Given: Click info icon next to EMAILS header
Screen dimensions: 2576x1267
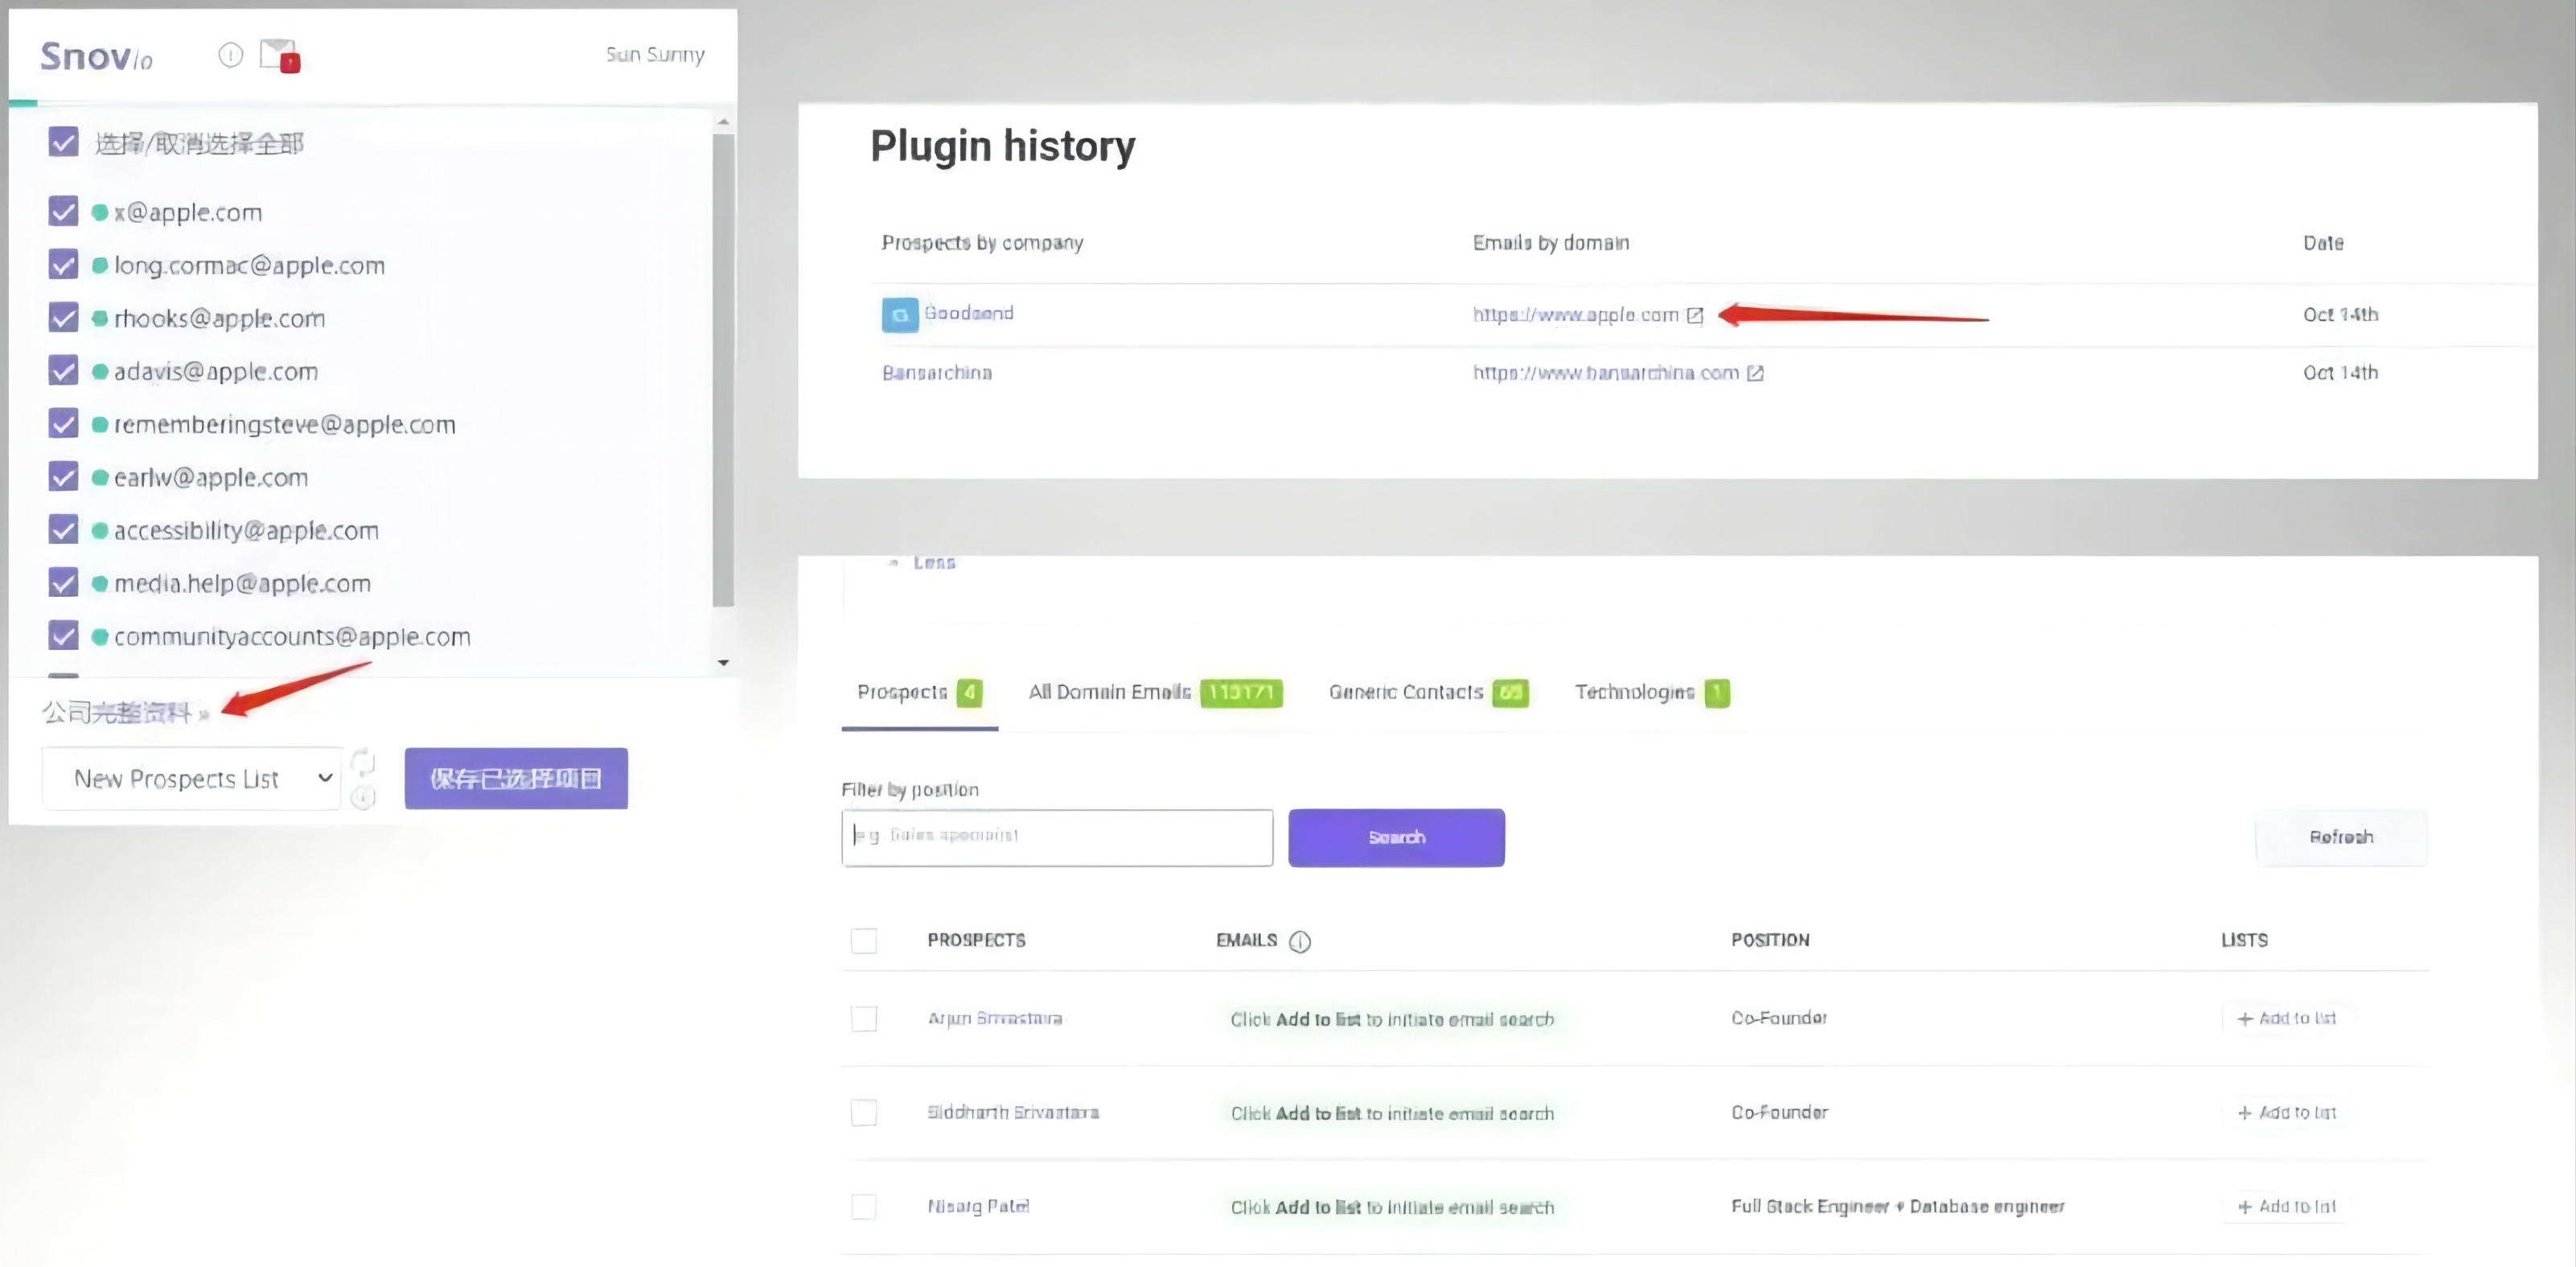Looking at the screenshot, I should click(x=1299, y=941).
